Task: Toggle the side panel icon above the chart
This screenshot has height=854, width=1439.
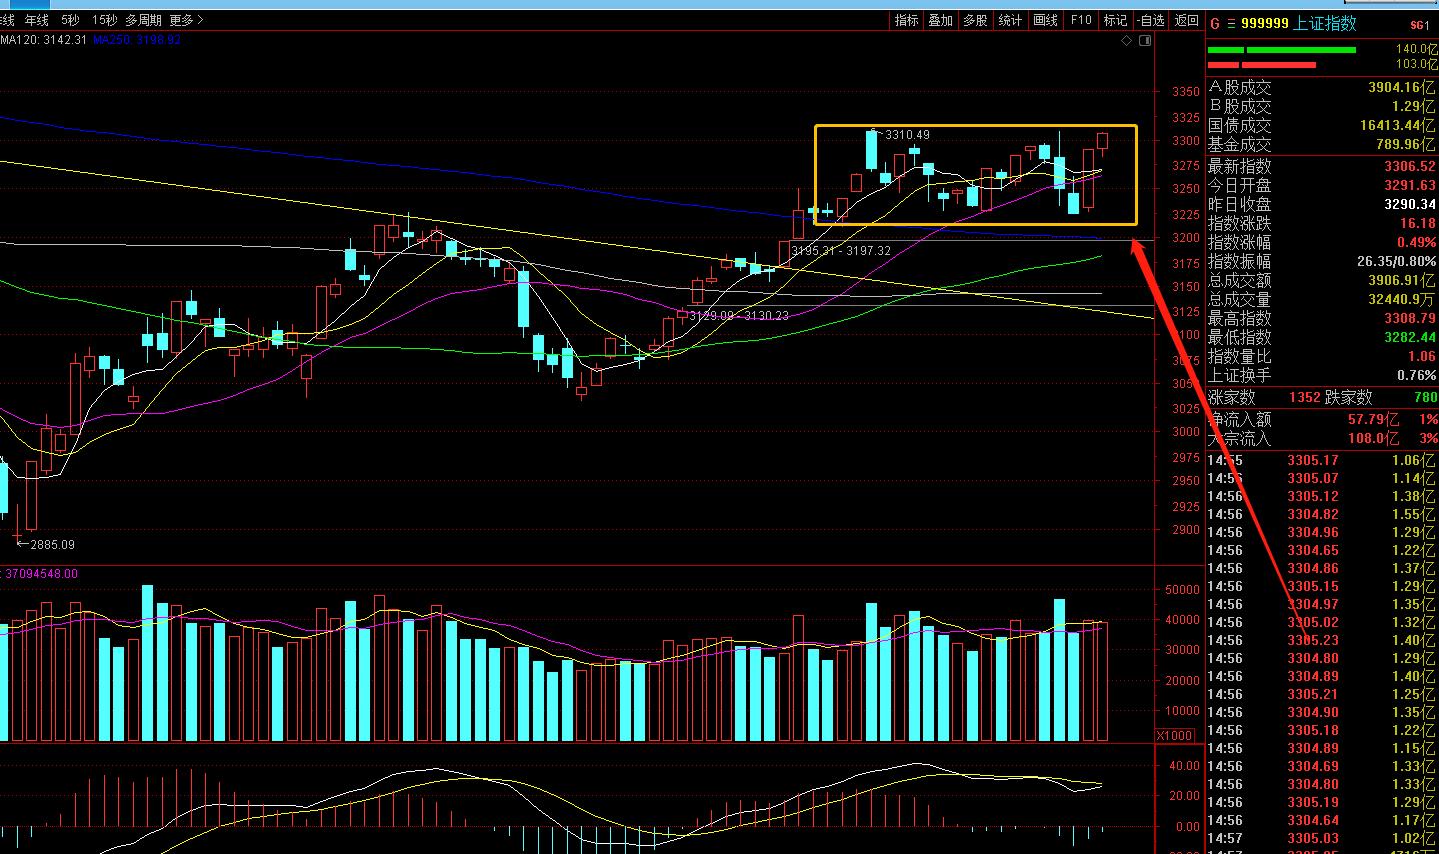Action: point(1145,41)
